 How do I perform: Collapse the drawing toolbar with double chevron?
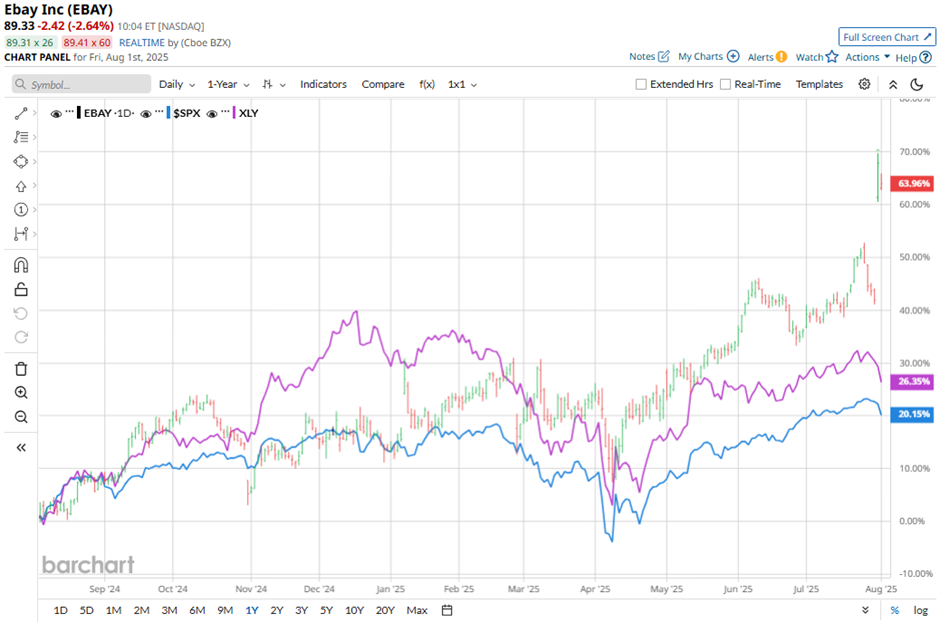21,447
